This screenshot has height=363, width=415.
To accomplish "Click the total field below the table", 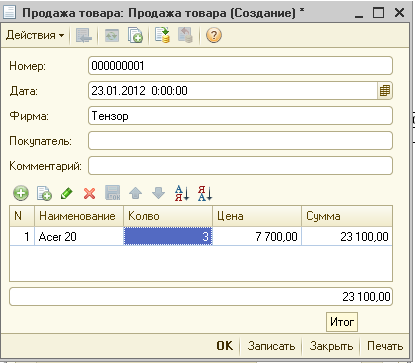I will click(201, 297).
